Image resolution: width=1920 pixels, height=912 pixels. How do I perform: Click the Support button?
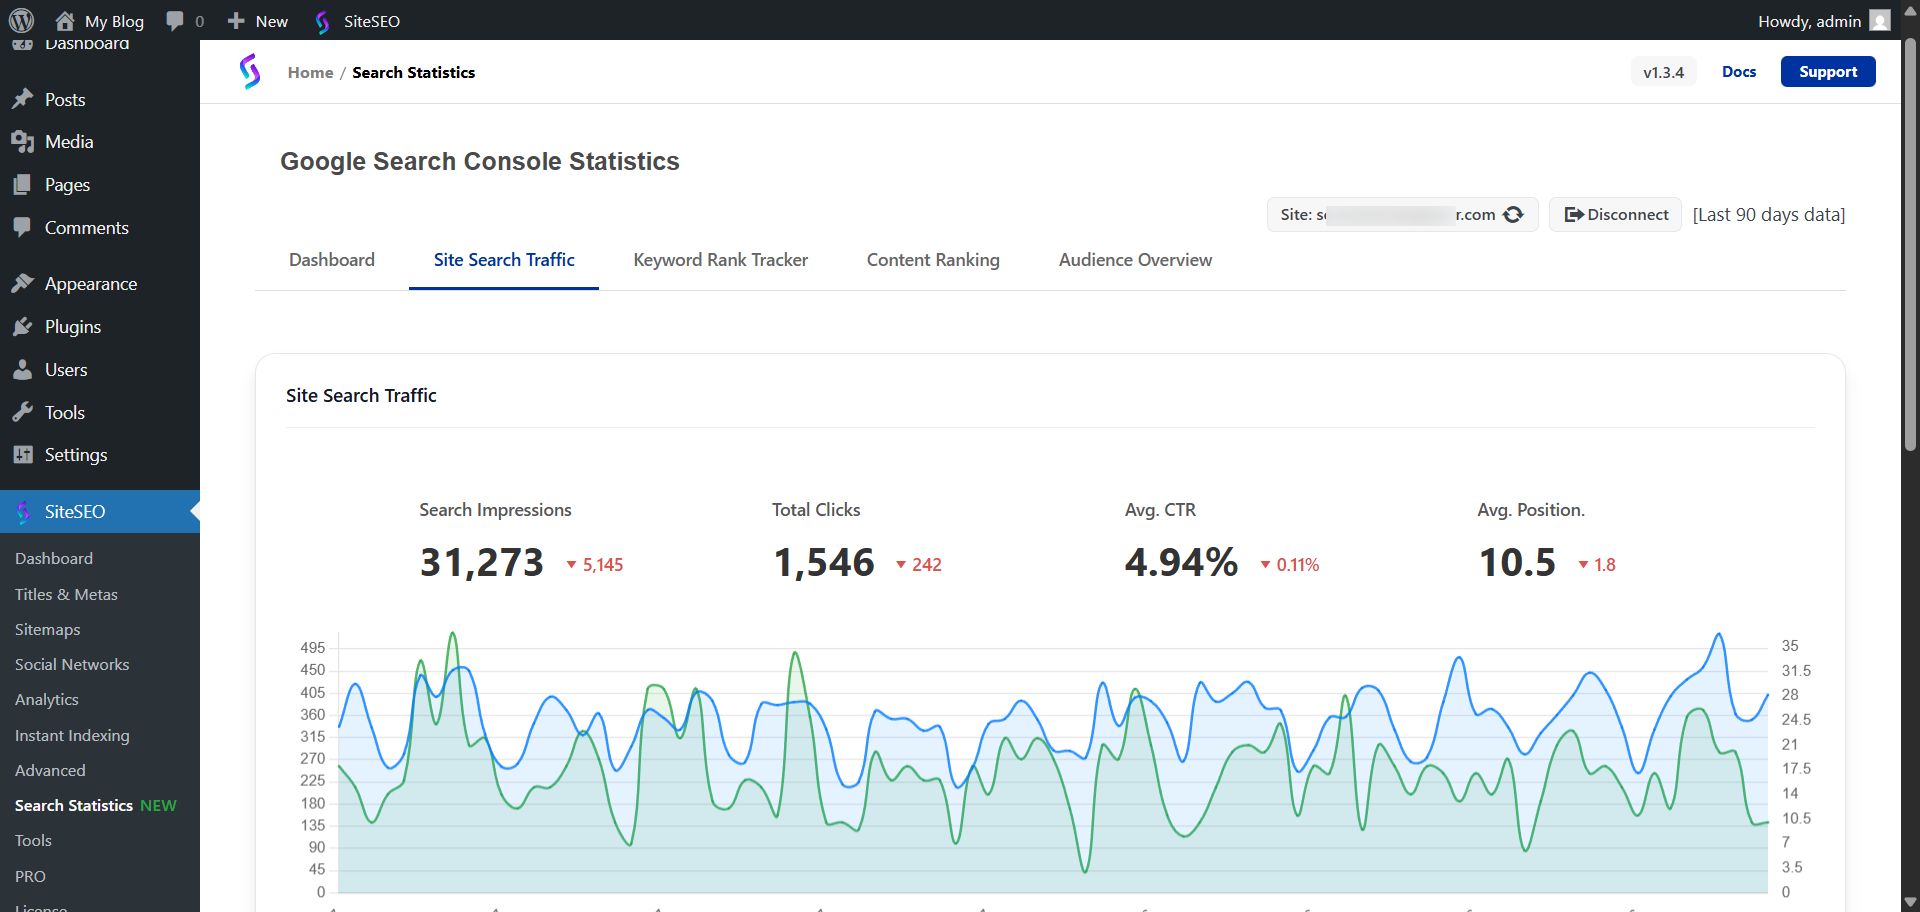click(1828, 71)
